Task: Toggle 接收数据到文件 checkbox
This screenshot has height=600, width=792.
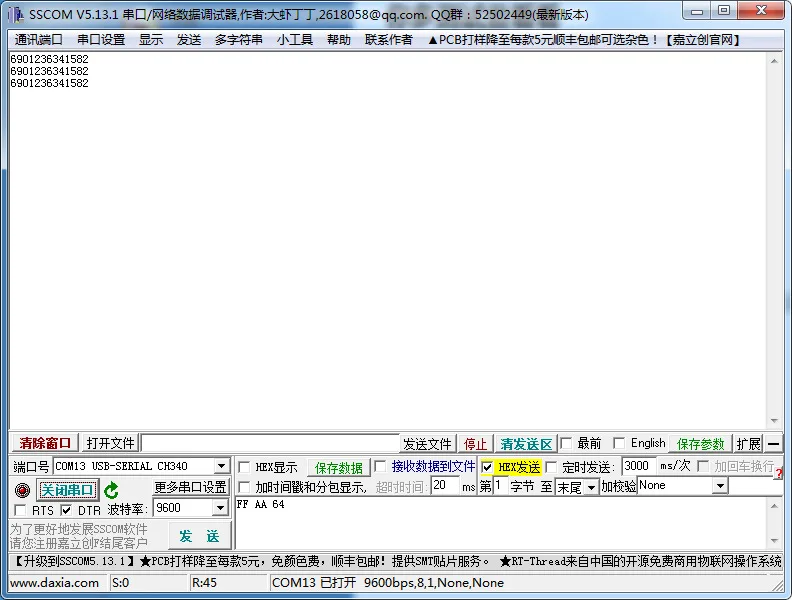Action: tap(380, 466)
